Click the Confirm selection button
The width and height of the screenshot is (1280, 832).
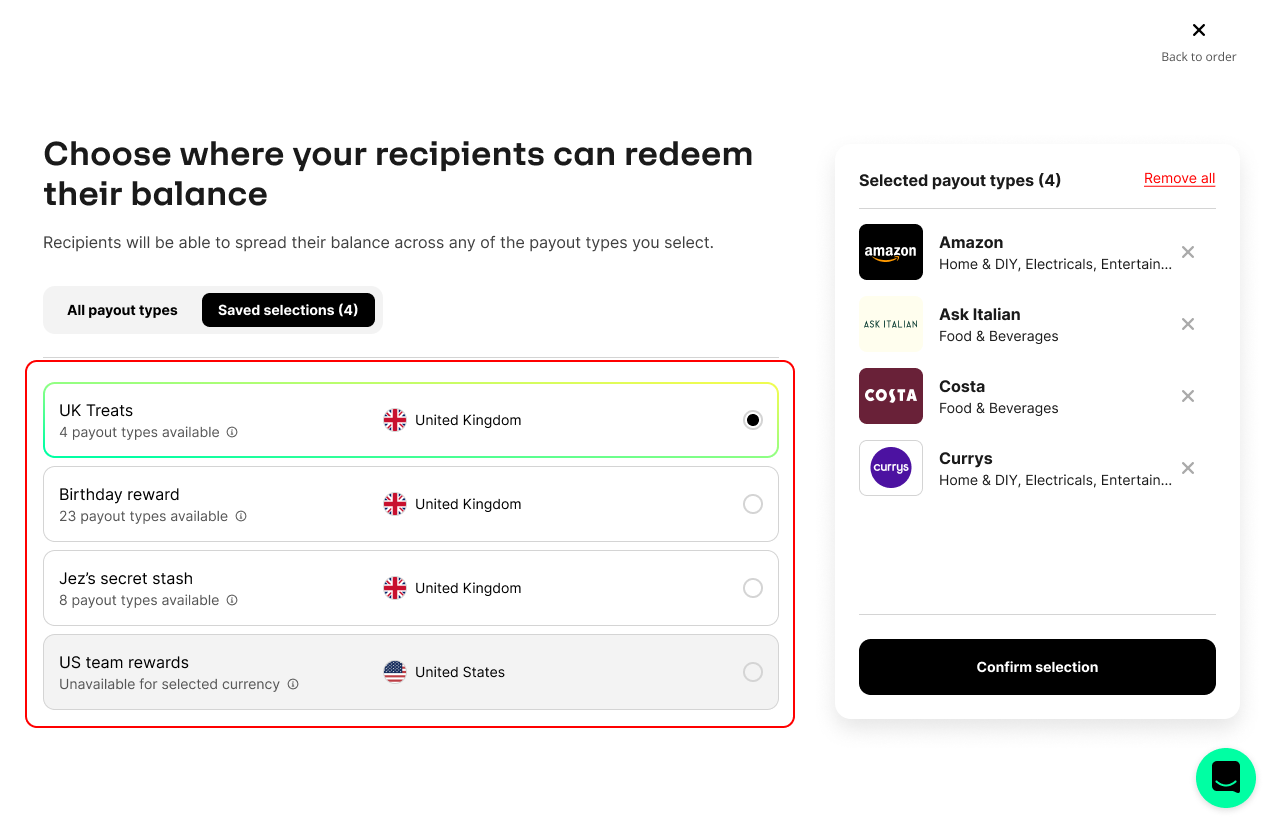(x=1037, y=667)
